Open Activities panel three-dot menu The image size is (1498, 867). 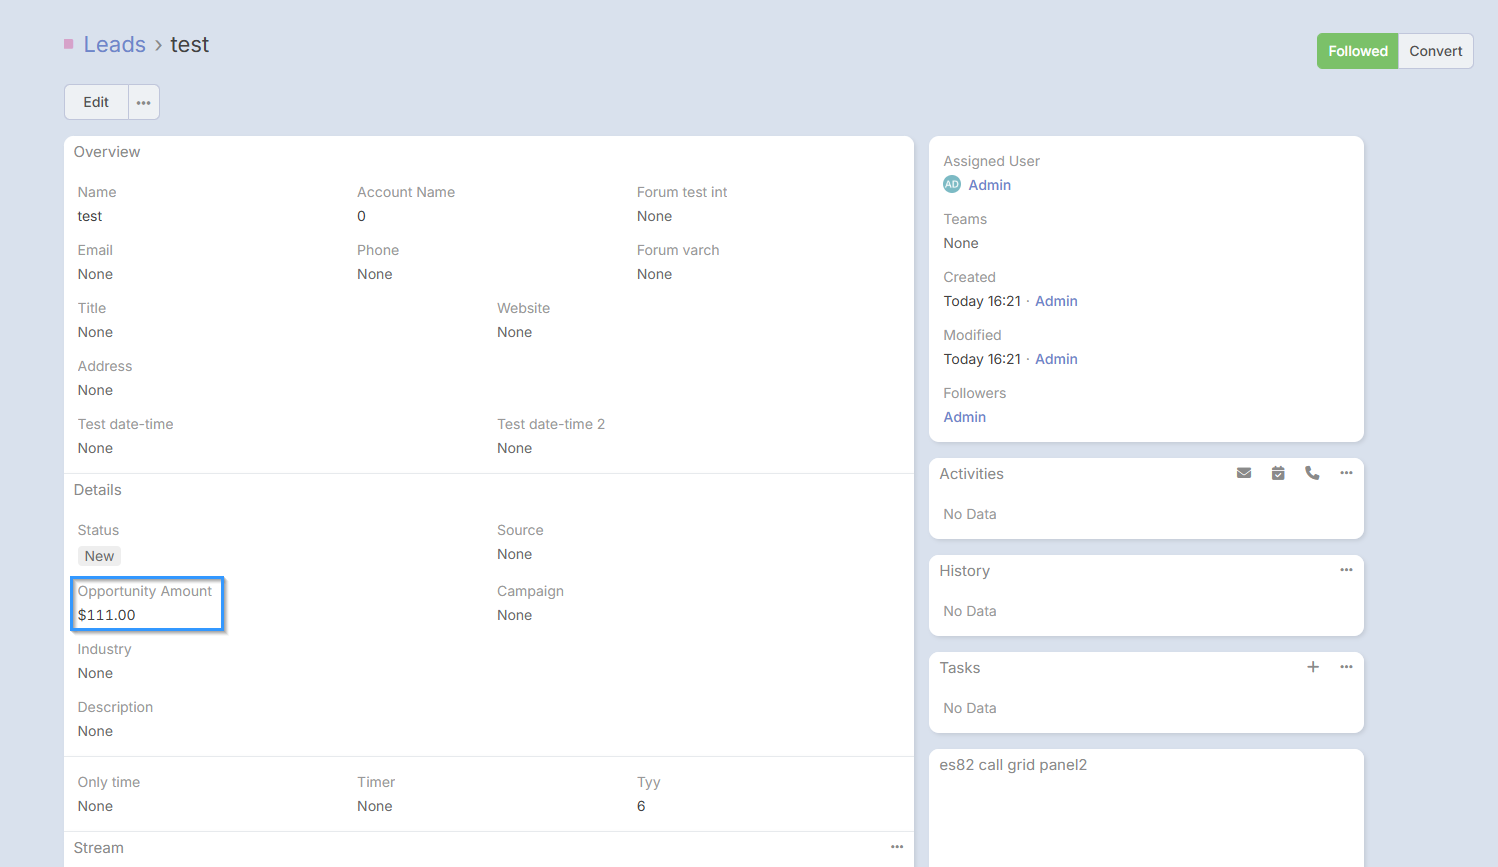(x=1346, y=473)
